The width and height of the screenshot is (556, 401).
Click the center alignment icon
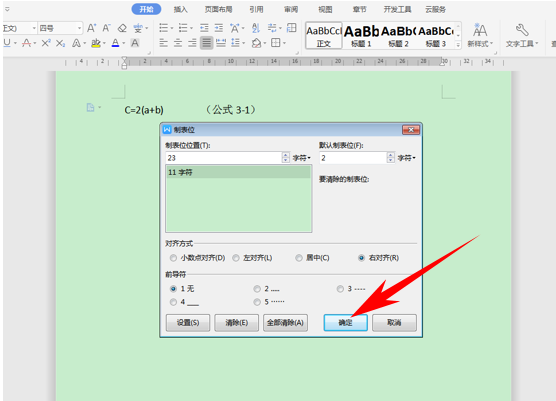(178, 43)
